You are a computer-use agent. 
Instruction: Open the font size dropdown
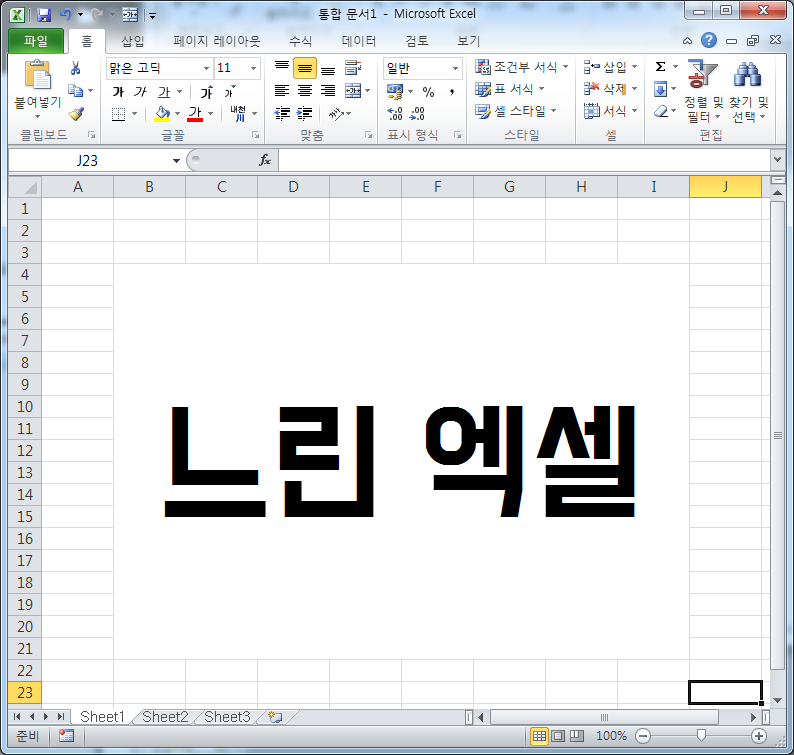coord(253,68)
